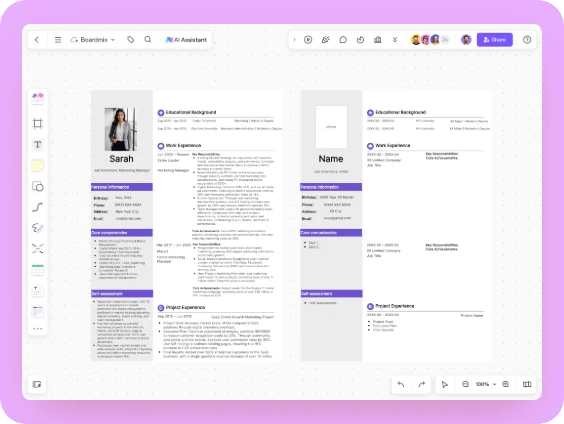
Task: Click Sarah's resume photo
Action: coord(120,129)
